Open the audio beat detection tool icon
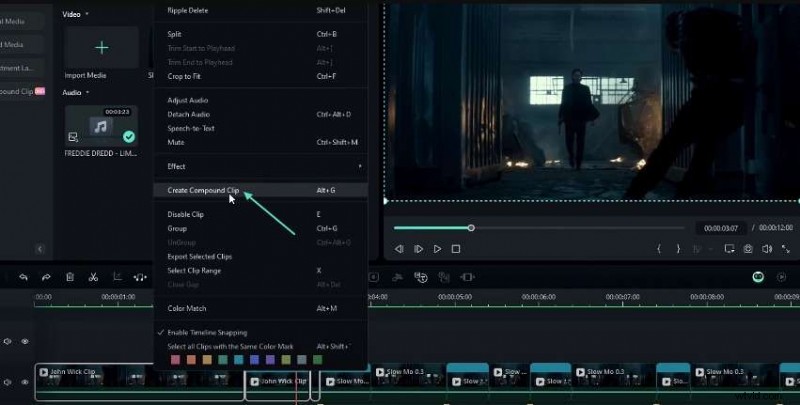The width and height of the screenshot is (800, 405). click(x=140, y=277)
